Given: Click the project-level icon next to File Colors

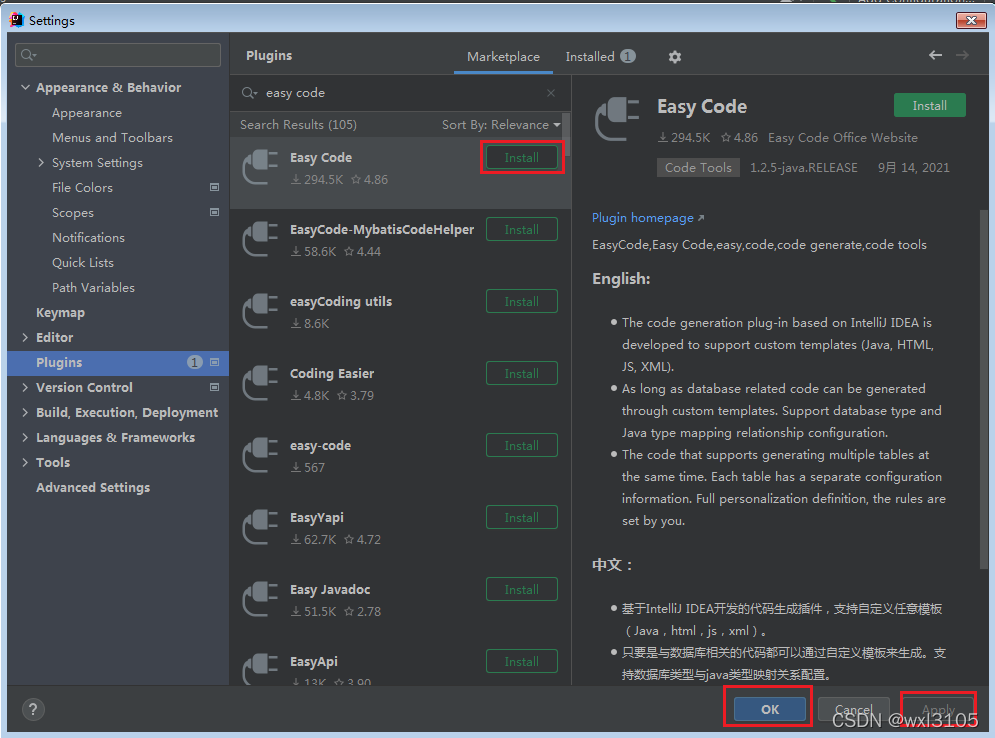Looking at the screenshot, I should point(214,187).
